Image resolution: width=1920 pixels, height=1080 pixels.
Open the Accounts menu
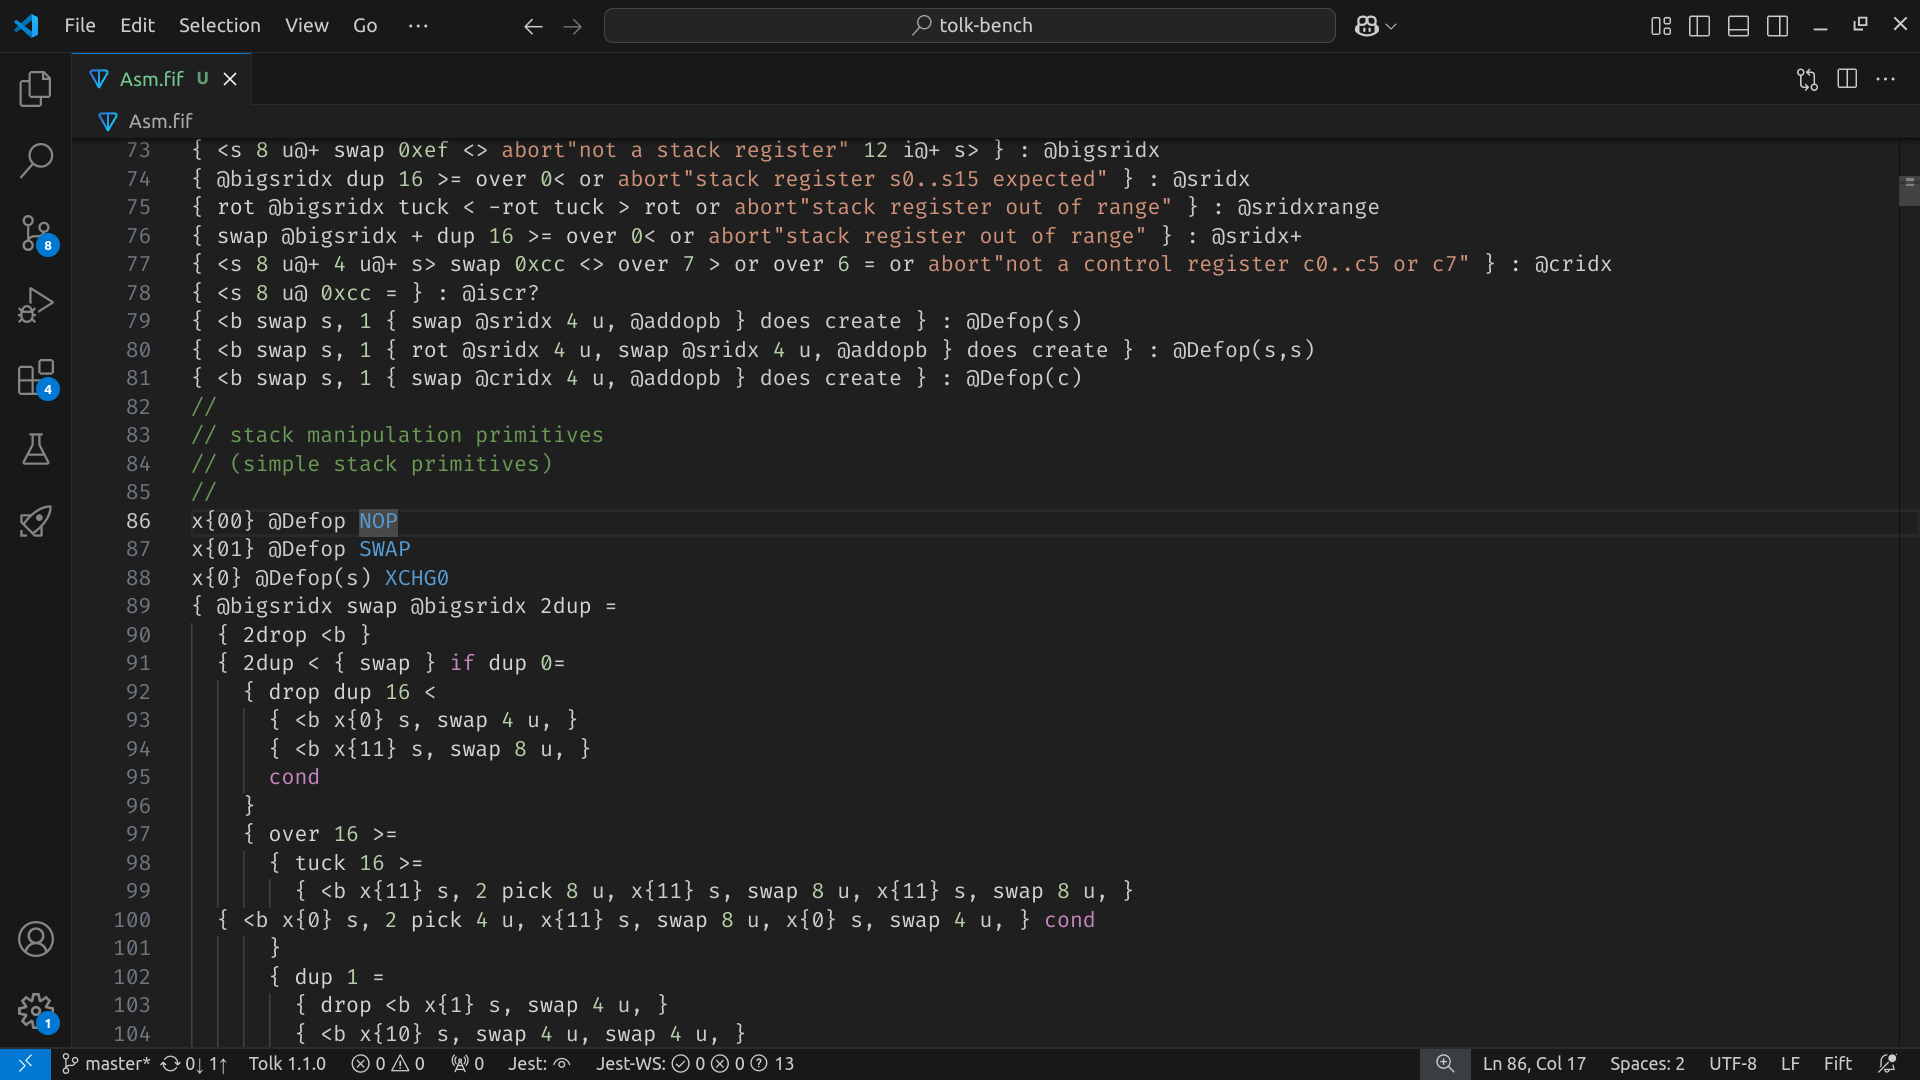(36, 939)
